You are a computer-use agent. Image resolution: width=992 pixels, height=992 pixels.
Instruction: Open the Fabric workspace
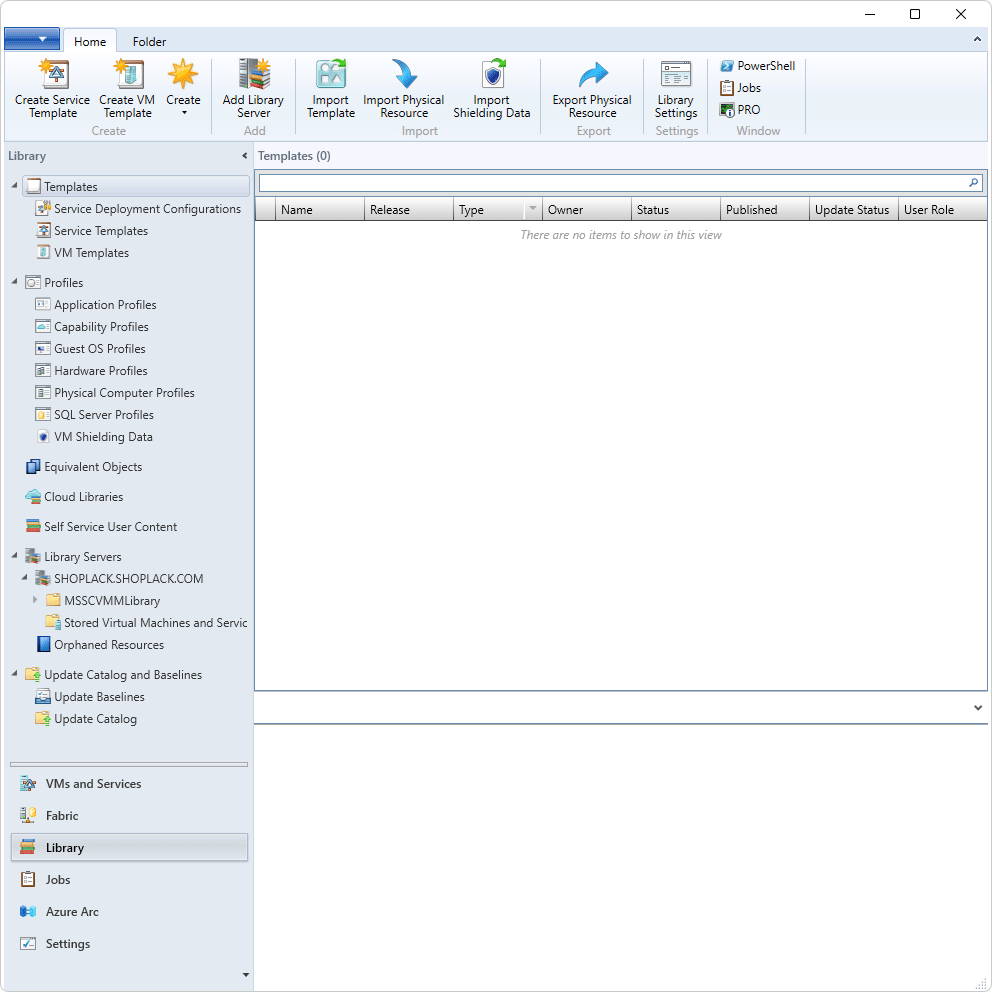click(x=129, y=816)
